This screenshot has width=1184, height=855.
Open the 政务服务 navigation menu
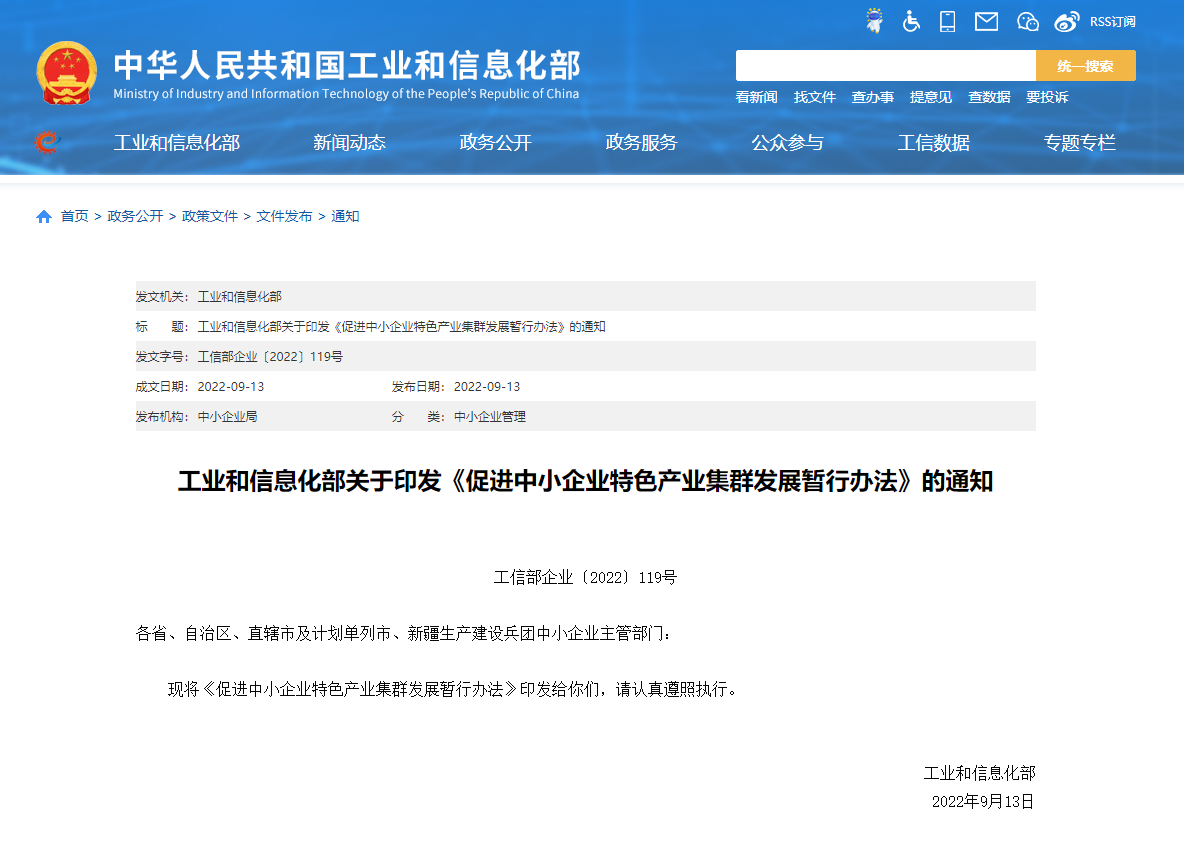641,143
